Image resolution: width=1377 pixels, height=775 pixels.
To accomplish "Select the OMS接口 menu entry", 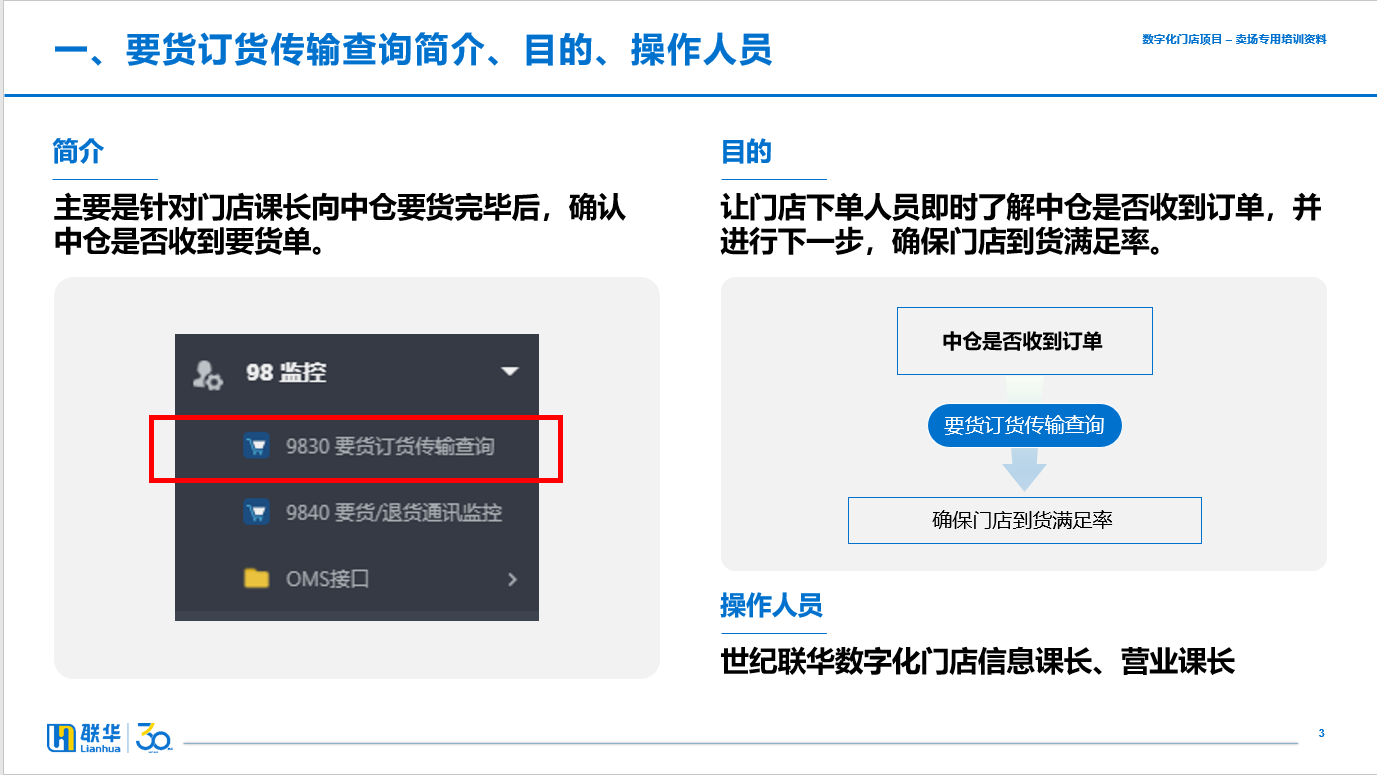I will pos(357,578).
